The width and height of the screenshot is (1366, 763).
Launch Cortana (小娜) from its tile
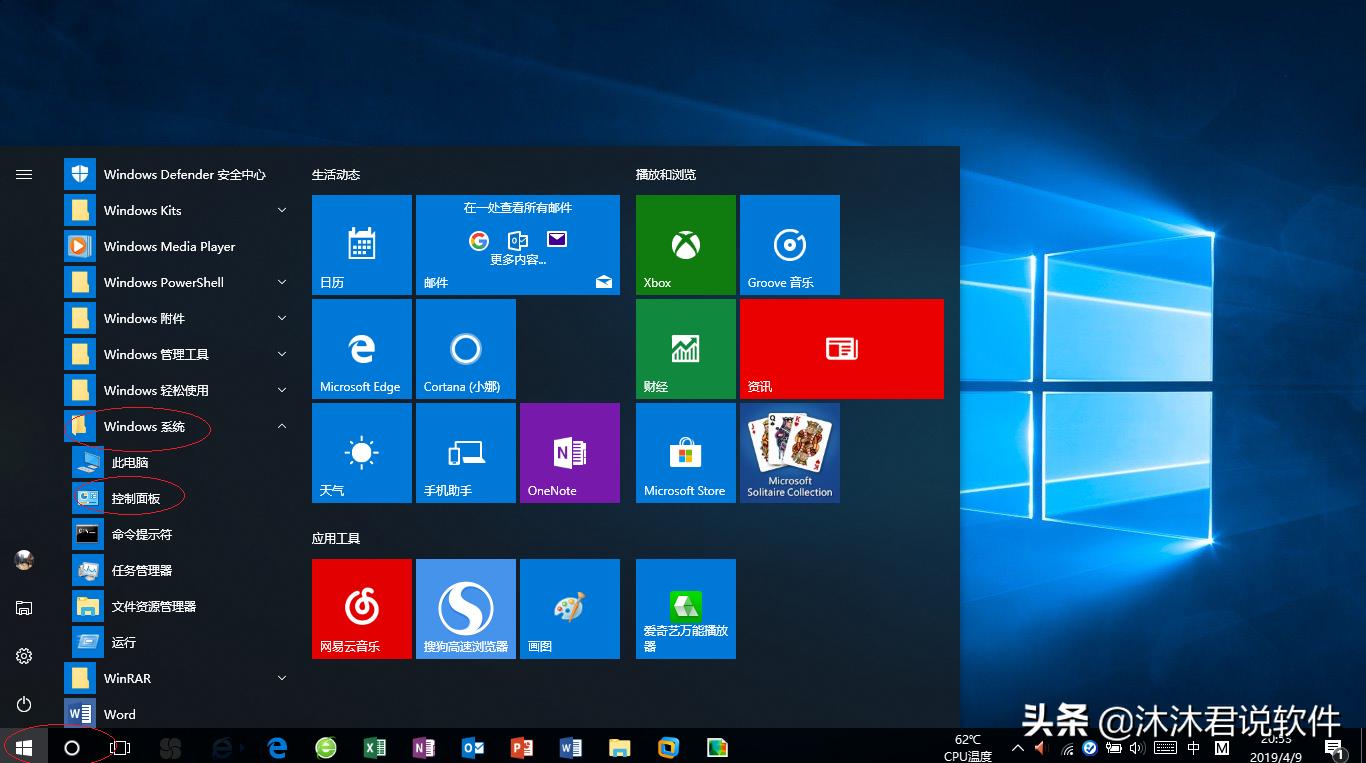tap(465, 348)
